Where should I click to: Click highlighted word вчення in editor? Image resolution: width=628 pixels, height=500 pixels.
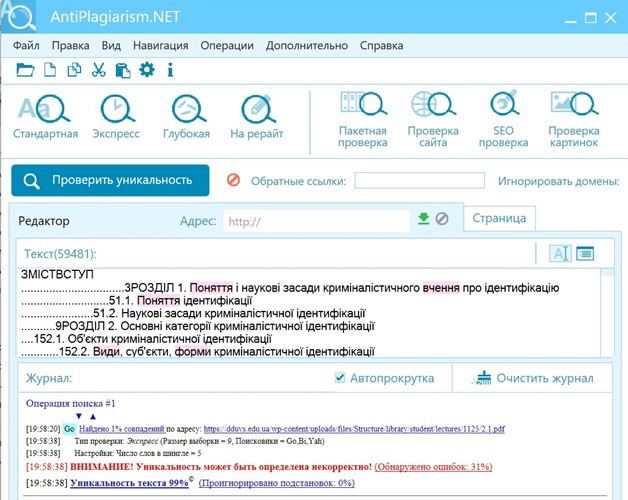click(441, 288)
